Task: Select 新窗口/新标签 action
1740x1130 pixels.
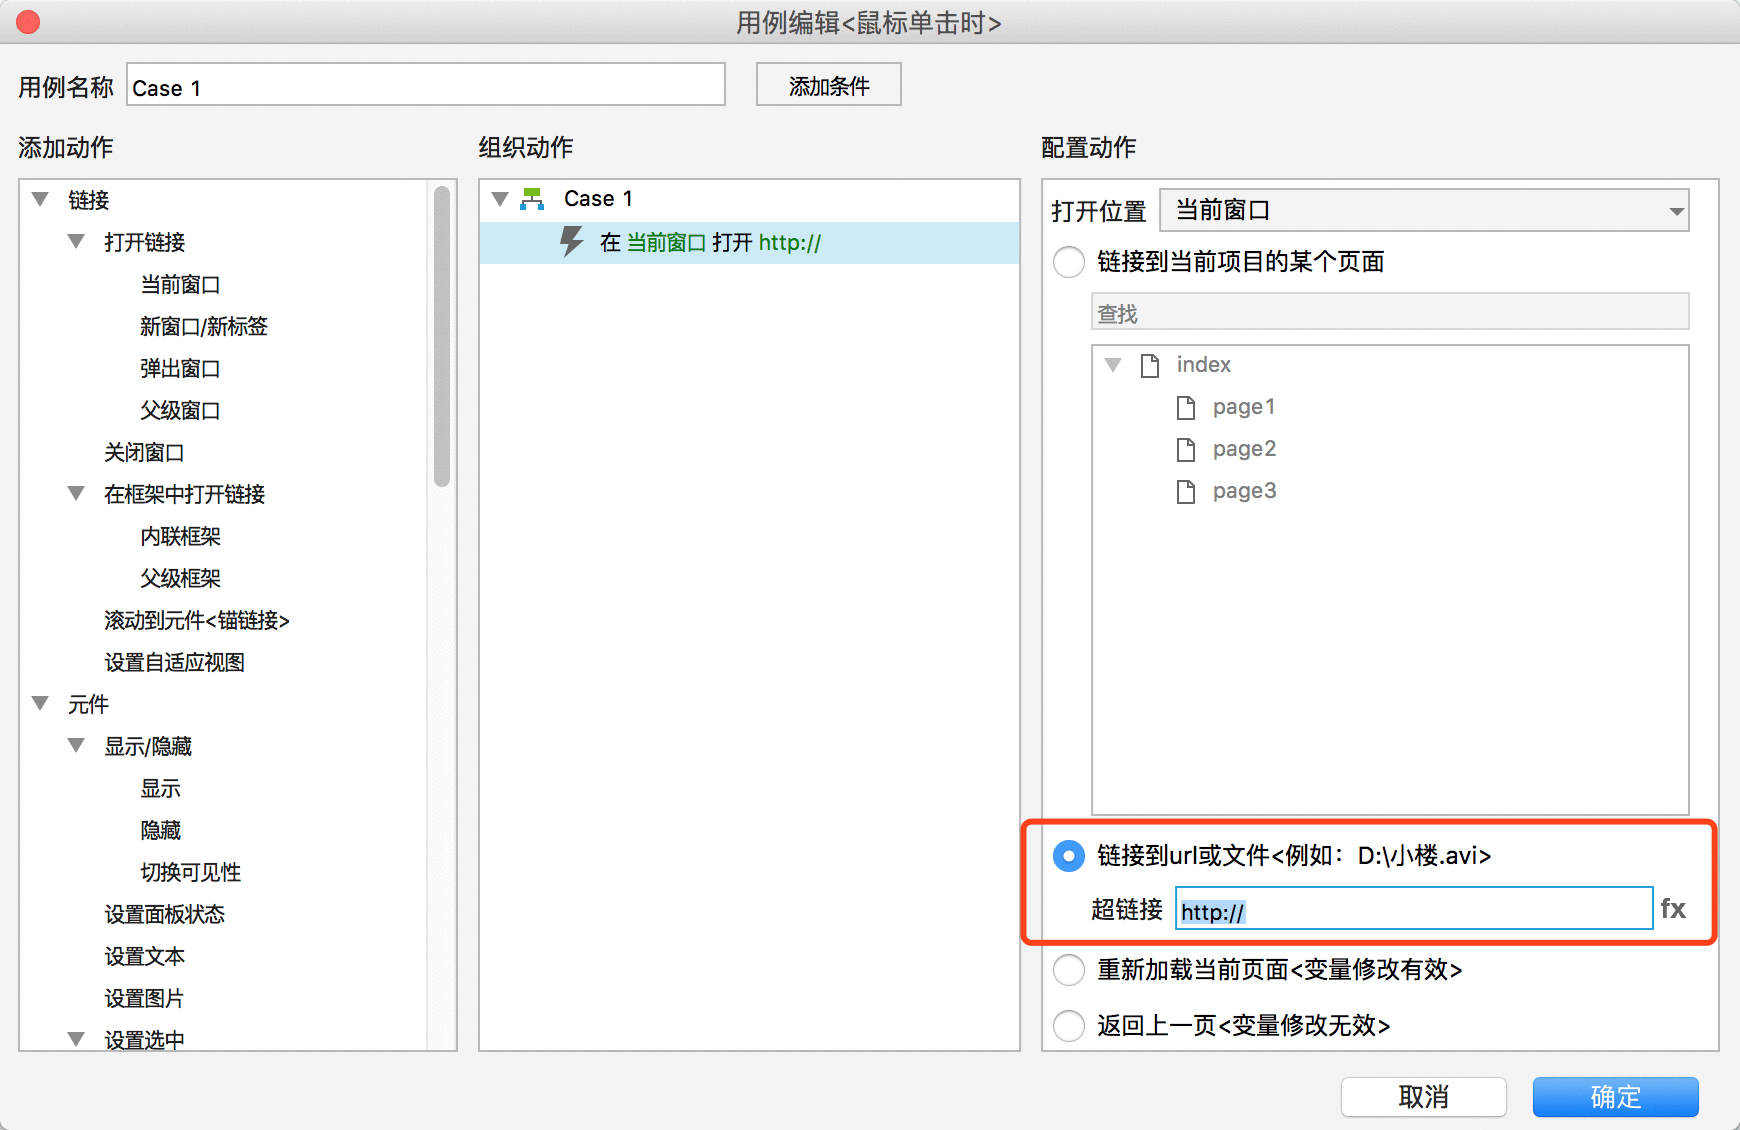Action: pyautogui.click(x=204, y=327)
